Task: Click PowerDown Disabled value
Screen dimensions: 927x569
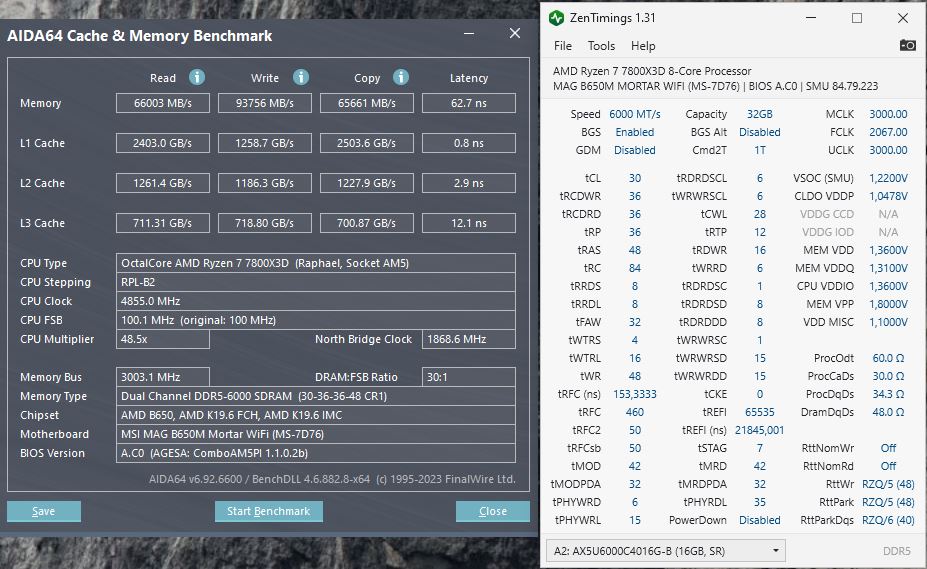Action: (x=760, y=520)
